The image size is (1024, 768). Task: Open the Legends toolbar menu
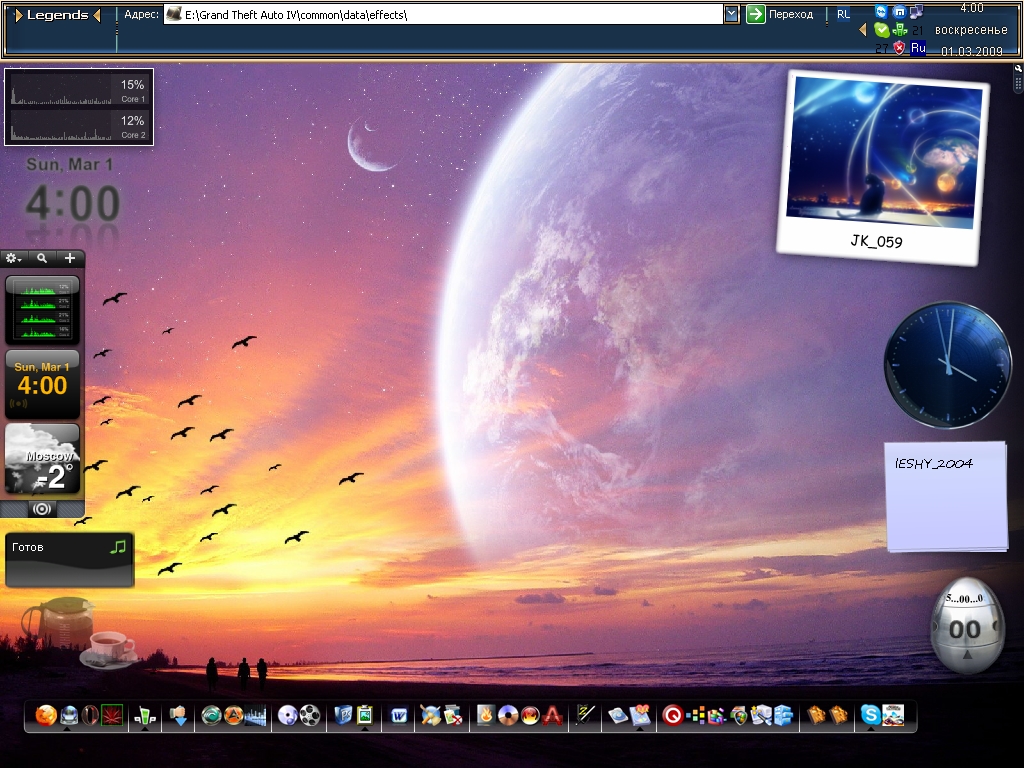[x=57, y=15]
